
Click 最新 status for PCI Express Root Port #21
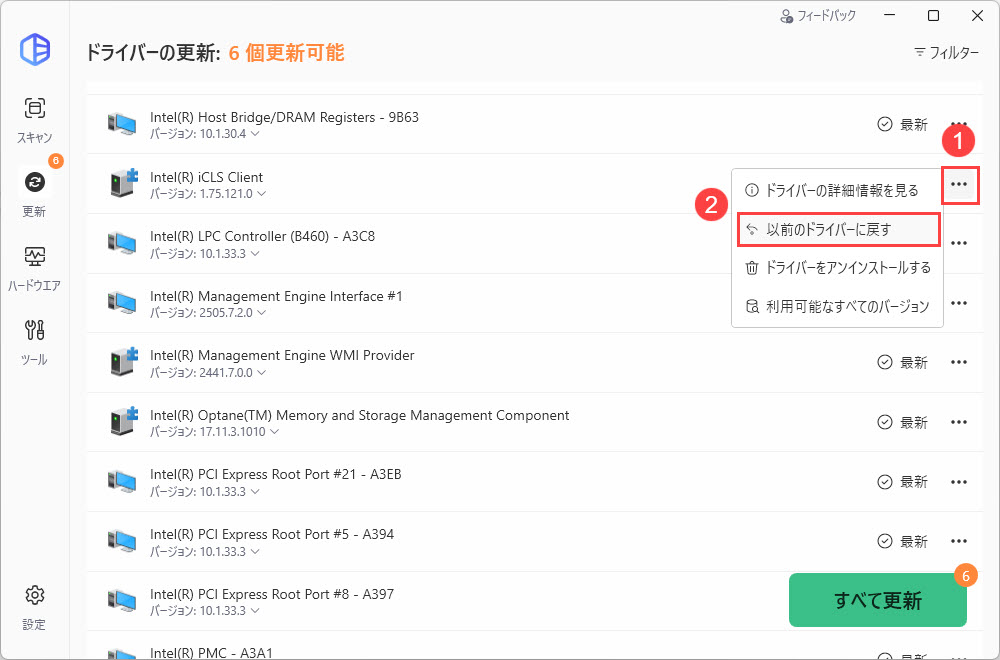point(902,481)
